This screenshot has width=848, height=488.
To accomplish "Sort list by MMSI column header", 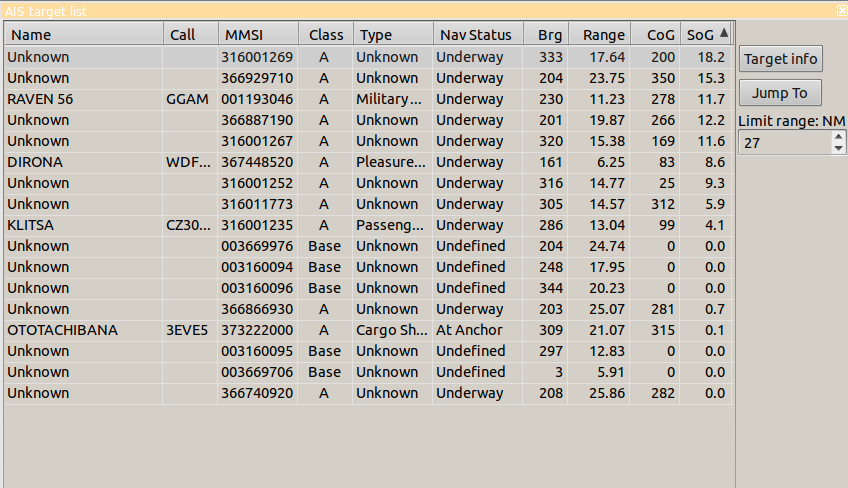I will [x=257, y=35].
